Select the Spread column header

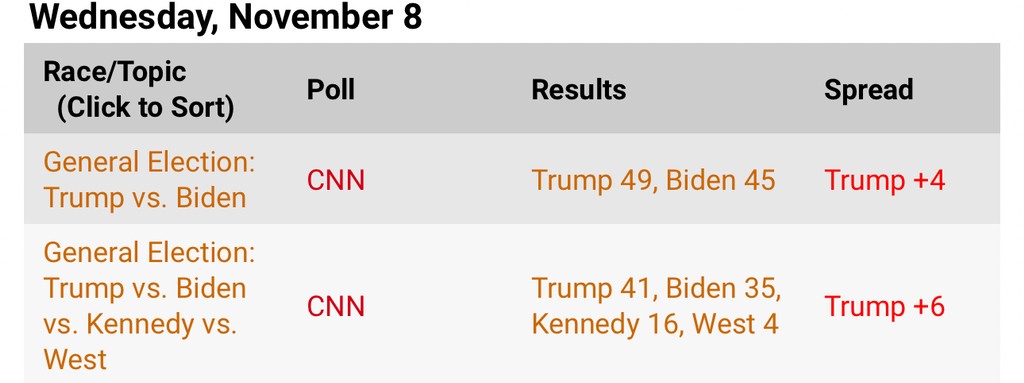pos(869,90)
